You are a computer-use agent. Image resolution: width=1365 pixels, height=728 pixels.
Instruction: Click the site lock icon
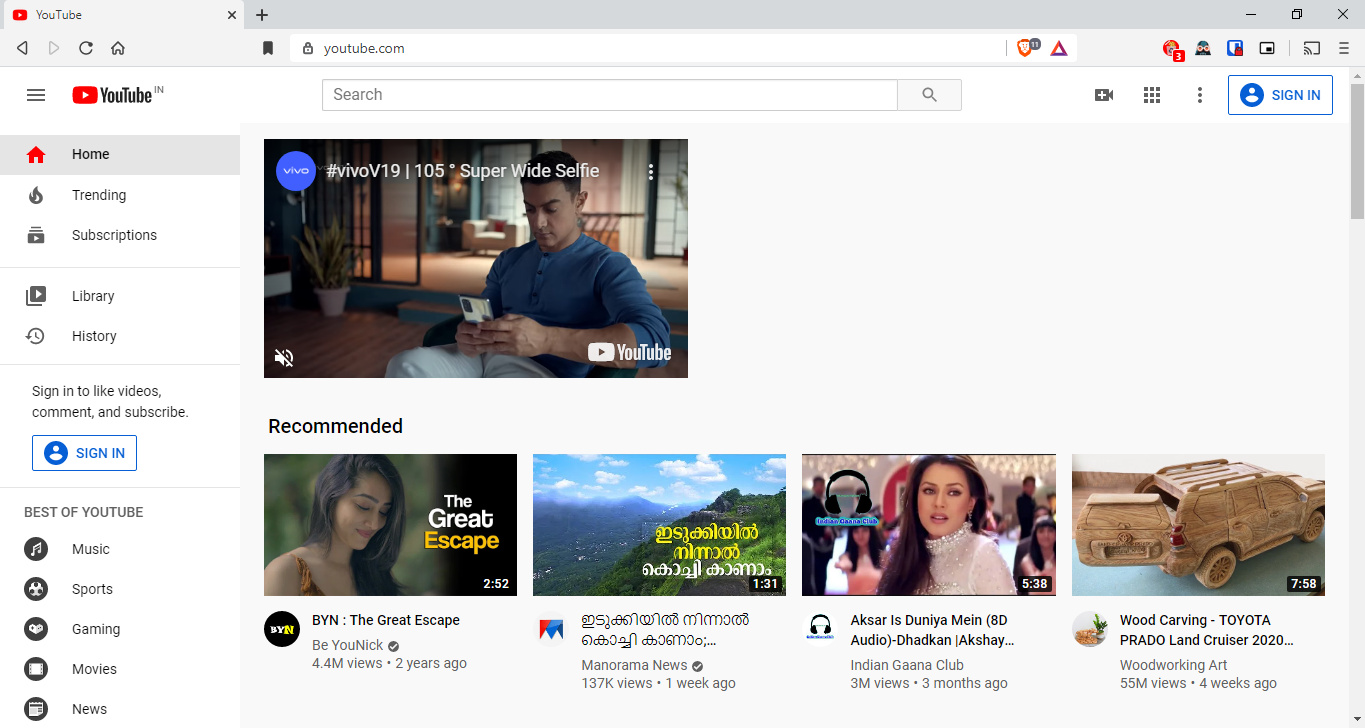(308, 48)
